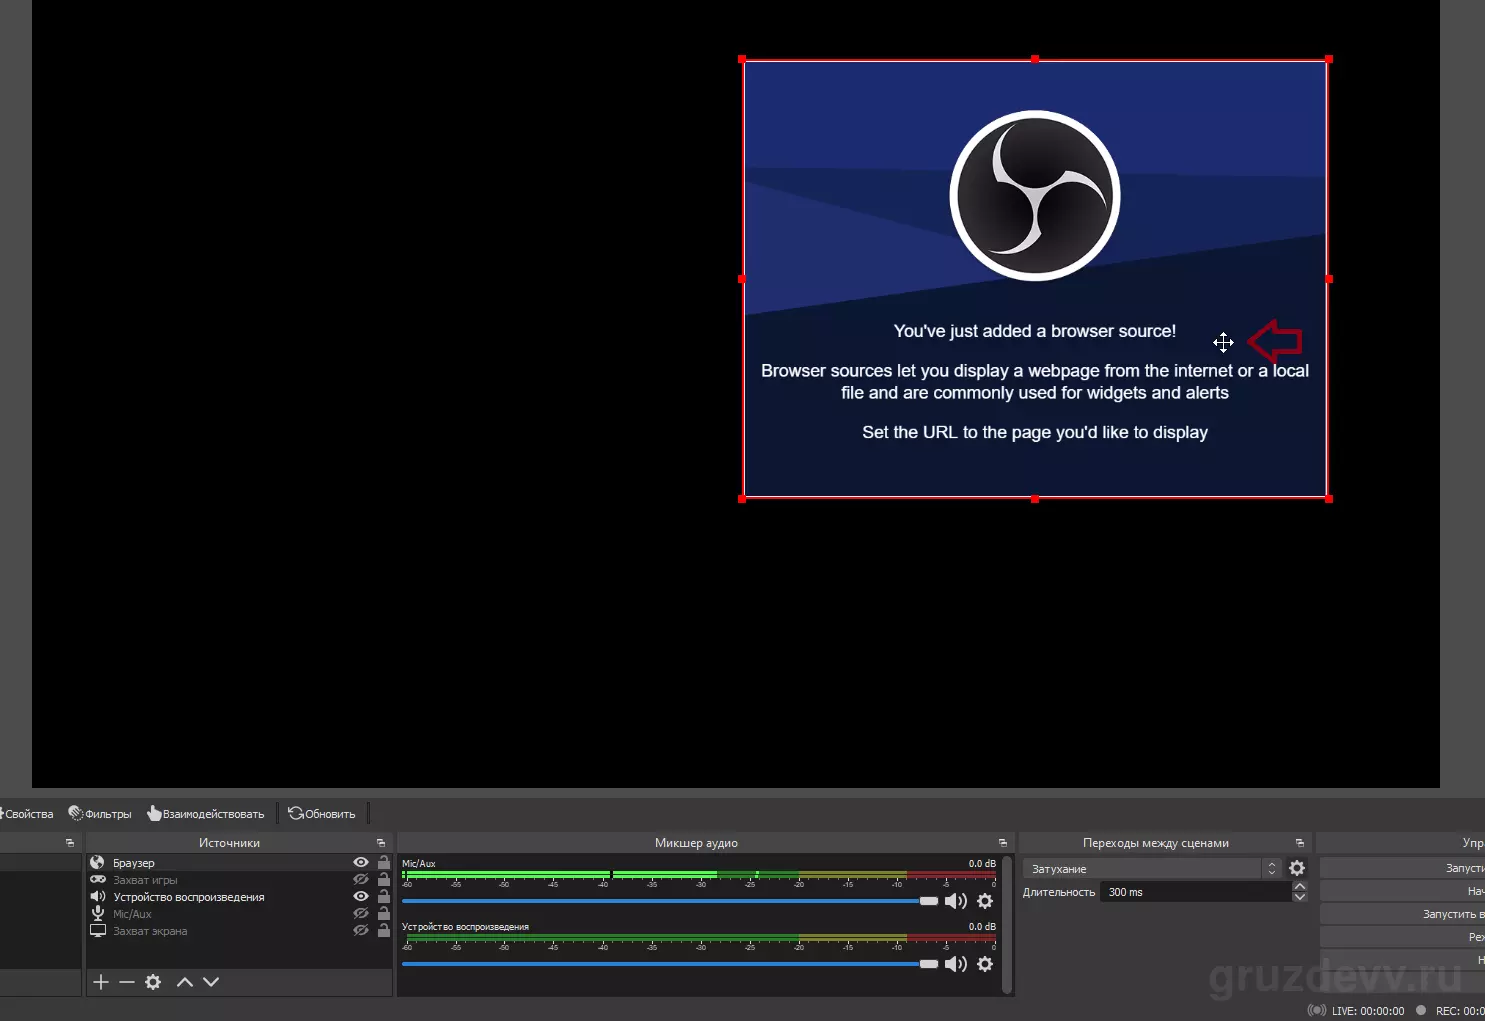The image size is (1485, 1021).
Task: Click the browser source preview in canvas
Action: click(1035, 279)
